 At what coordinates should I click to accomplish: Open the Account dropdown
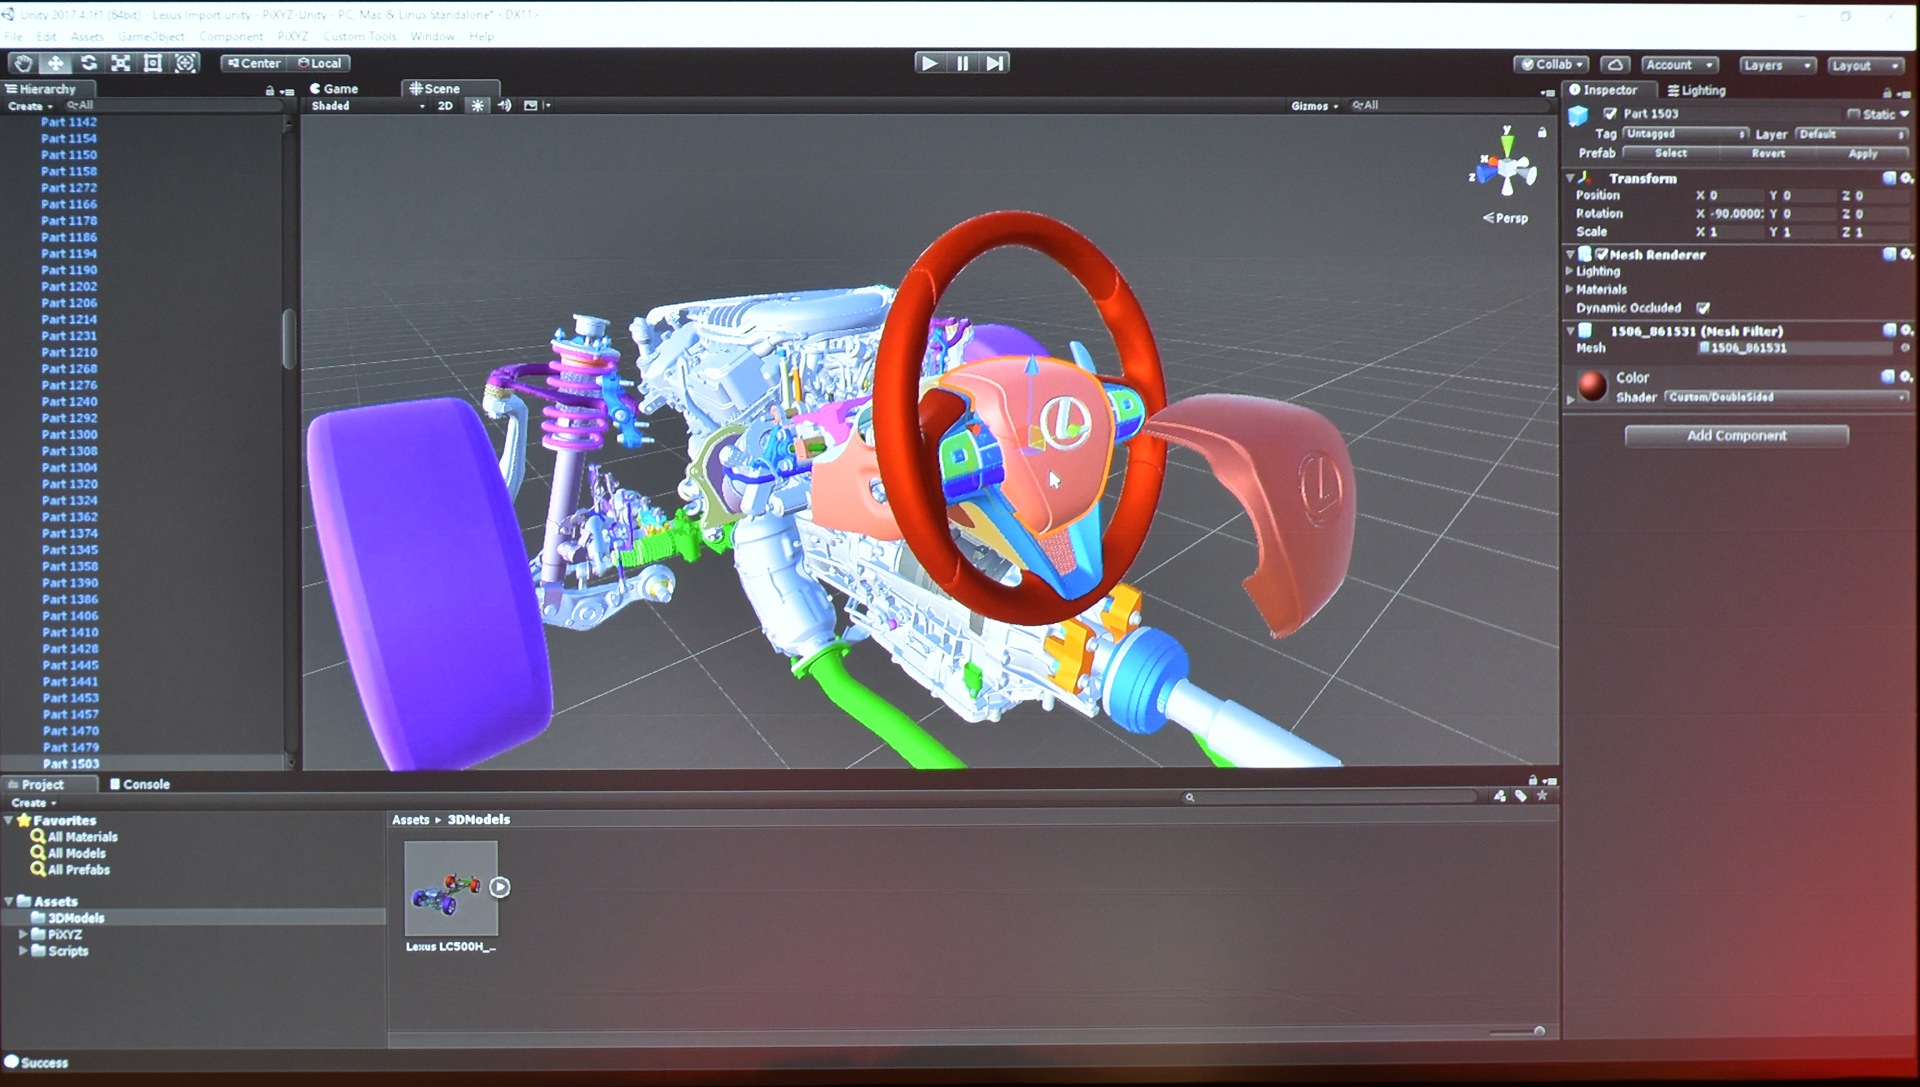(1679, 65)
